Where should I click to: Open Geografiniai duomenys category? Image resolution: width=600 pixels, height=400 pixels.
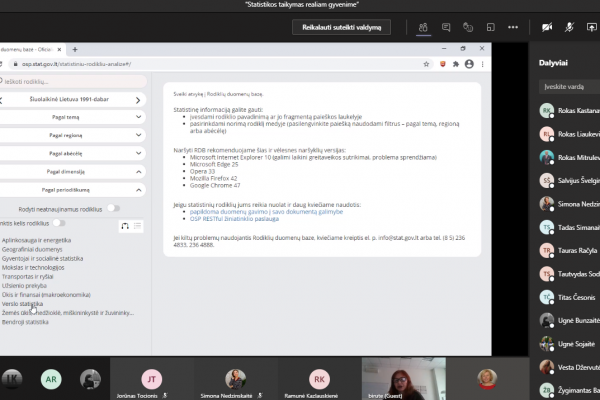click(32, 250)
